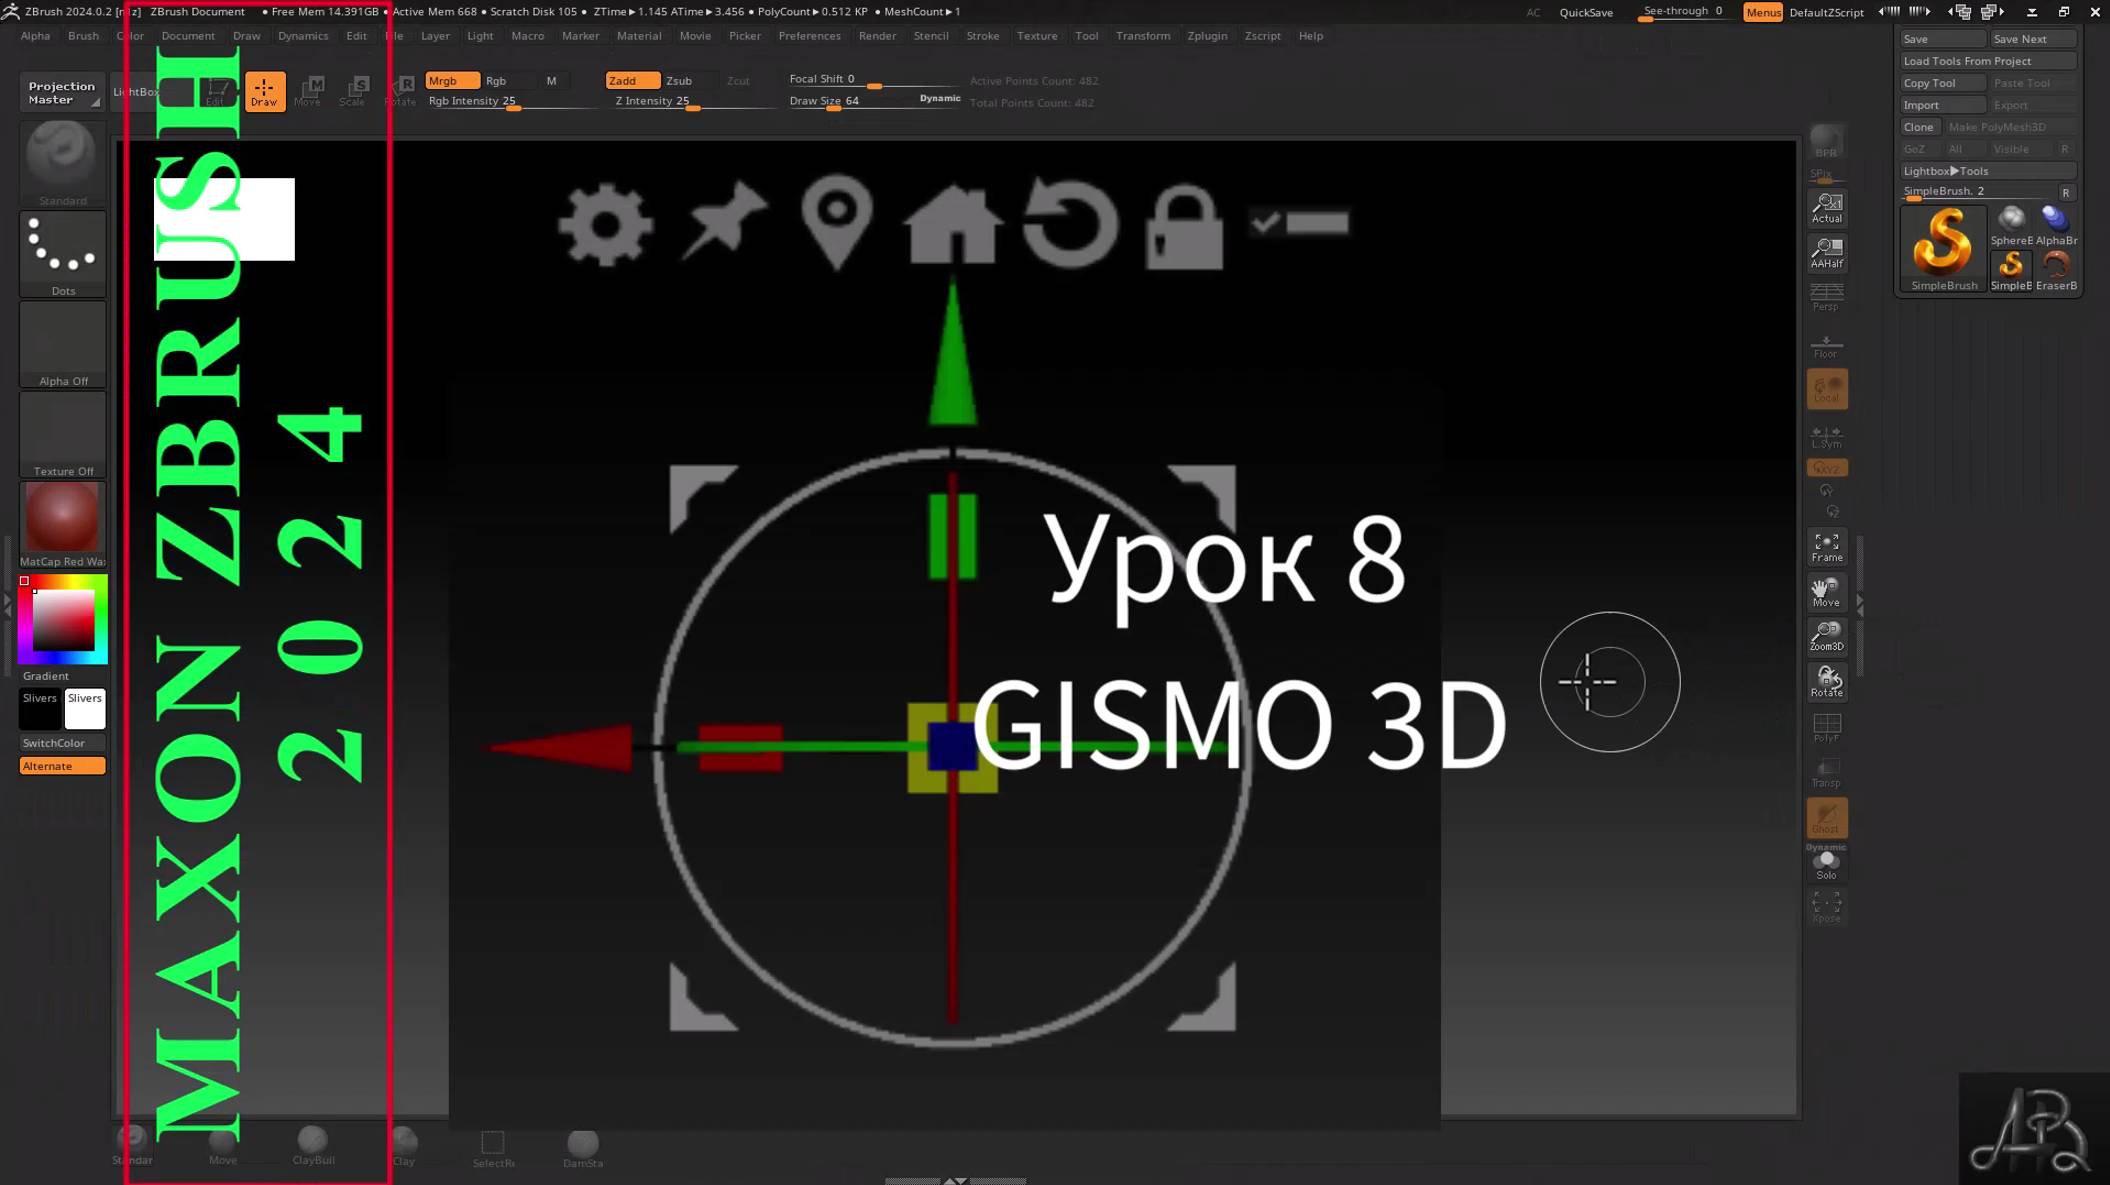
Task: Select the Draw mode button
Action: pyautogui.click(x=264, y=91)
